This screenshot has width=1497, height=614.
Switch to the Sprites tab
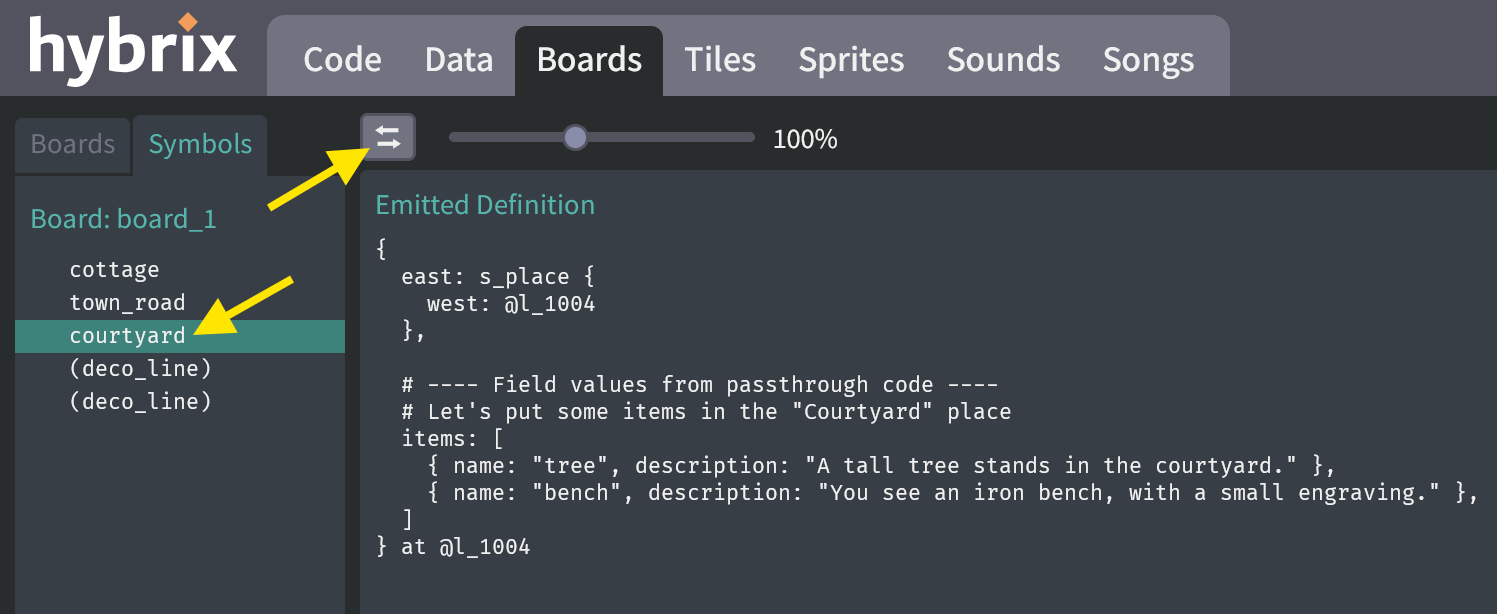[850, 59]
